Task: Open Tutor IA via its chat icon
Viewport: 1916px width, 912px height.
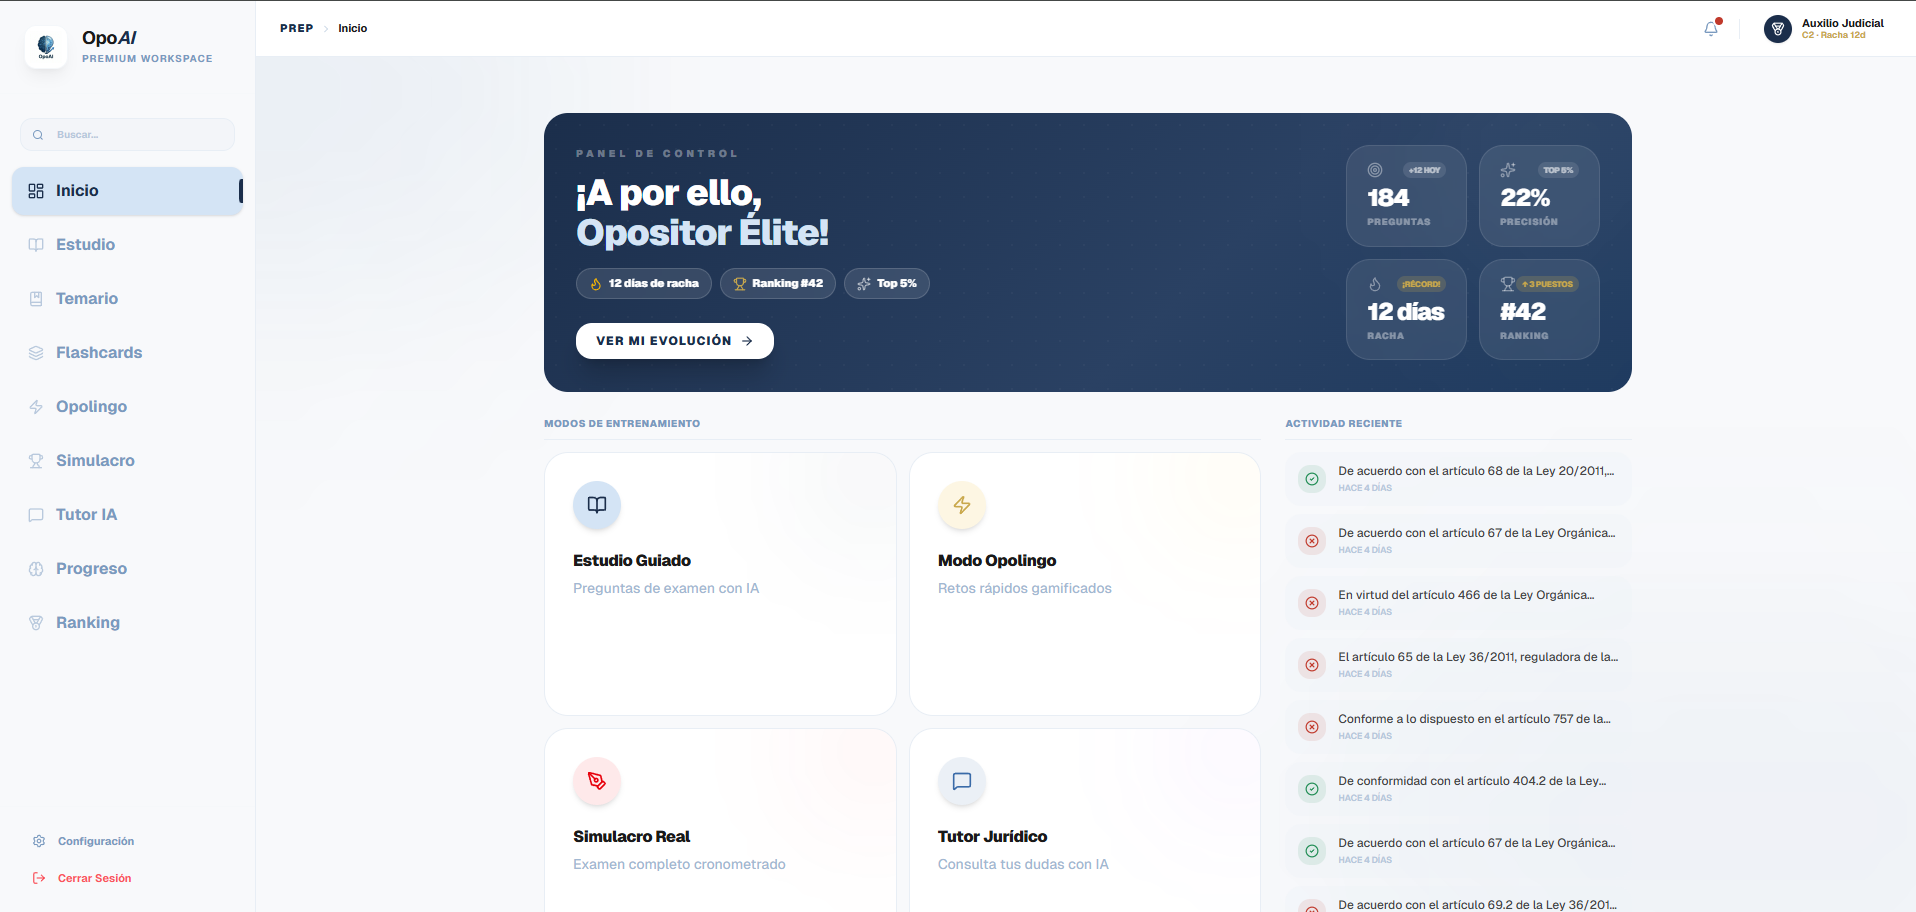Action: (x=36, y=514)
